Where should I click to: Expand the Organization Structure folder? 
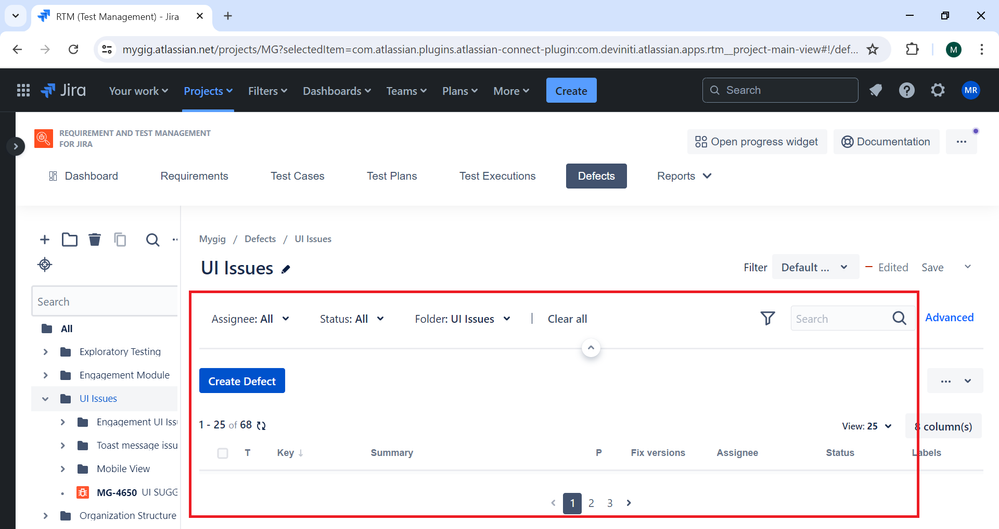pyautogui.click(x=45, y=516)
